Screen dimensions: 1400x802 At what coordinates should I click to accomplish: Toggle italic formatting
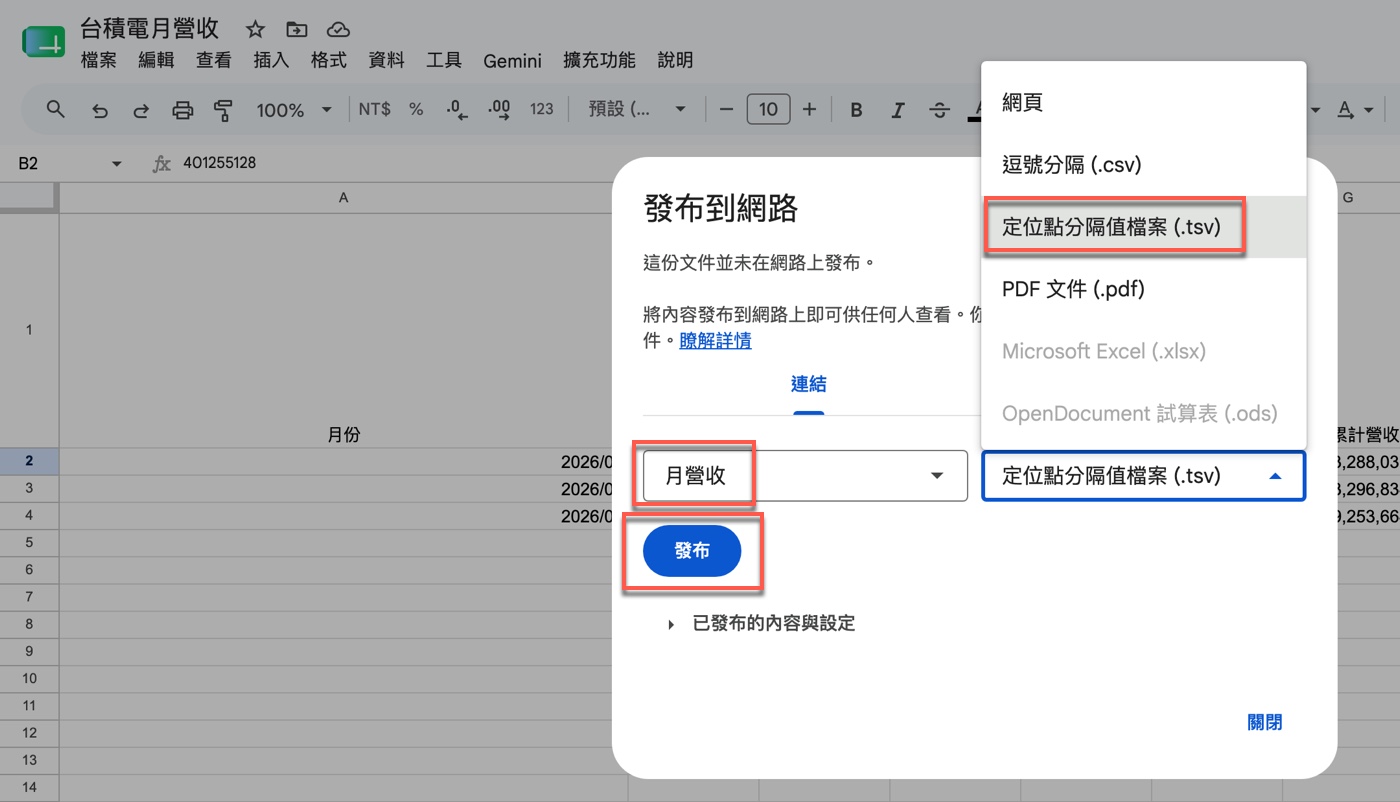coord(897,110)
